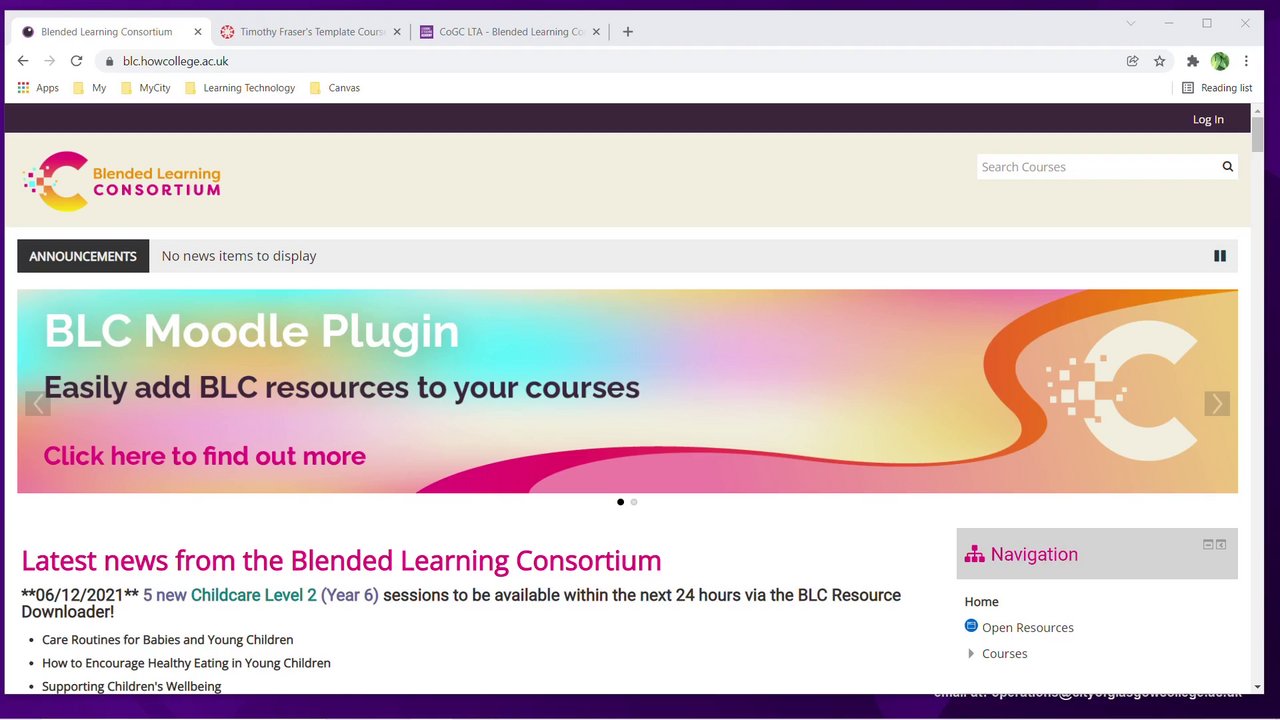The image size is (1280, 720).
Task: Show previous banner slide
Action: pos(38,404)
